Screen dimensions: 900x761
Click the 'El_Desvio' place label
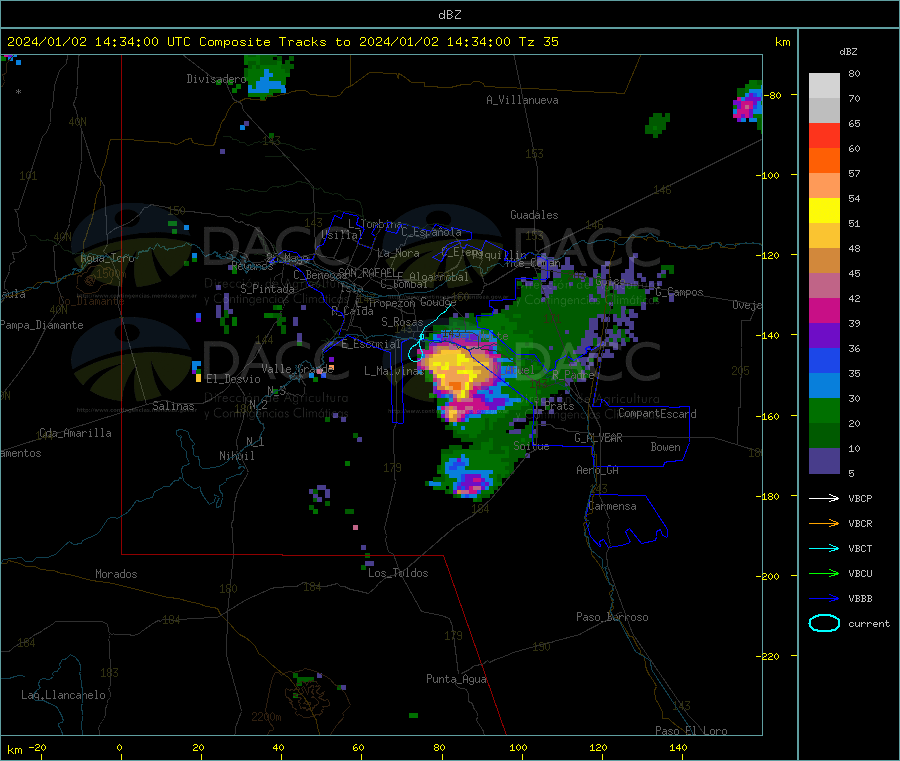pos(233,379)
